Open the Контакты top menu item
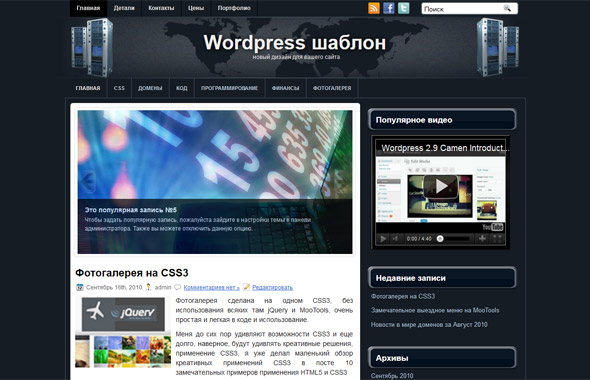This screenshot has height=380, width=590. click(161, 8)
